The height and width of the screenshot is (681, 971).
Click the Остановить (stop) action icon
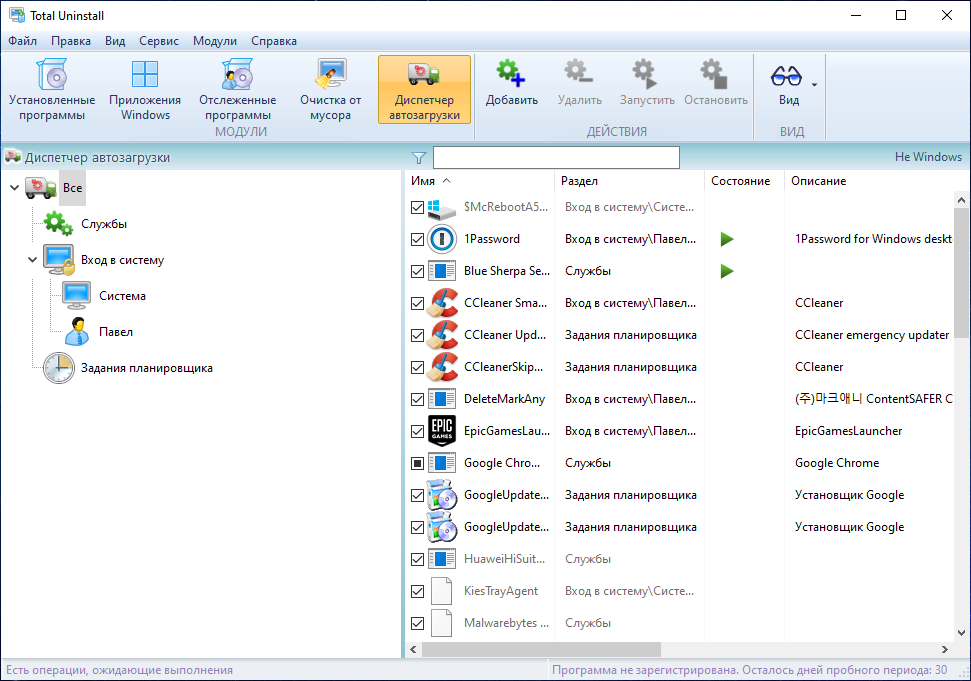[715, 74]
